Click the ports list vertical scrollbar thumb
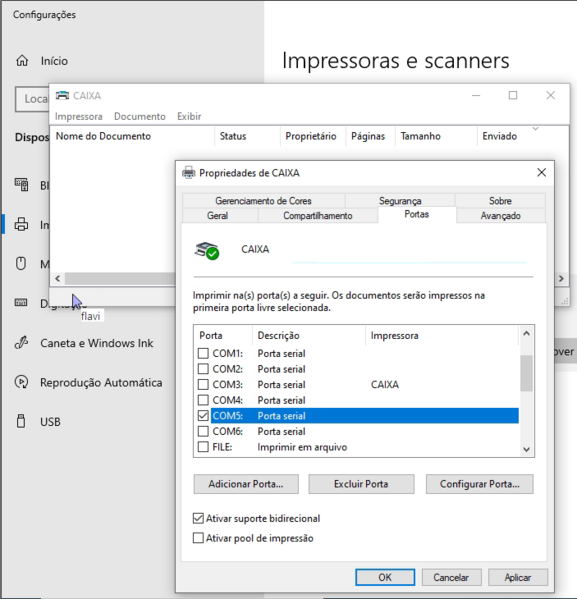The image size is (577, 599). coord(526,373)
